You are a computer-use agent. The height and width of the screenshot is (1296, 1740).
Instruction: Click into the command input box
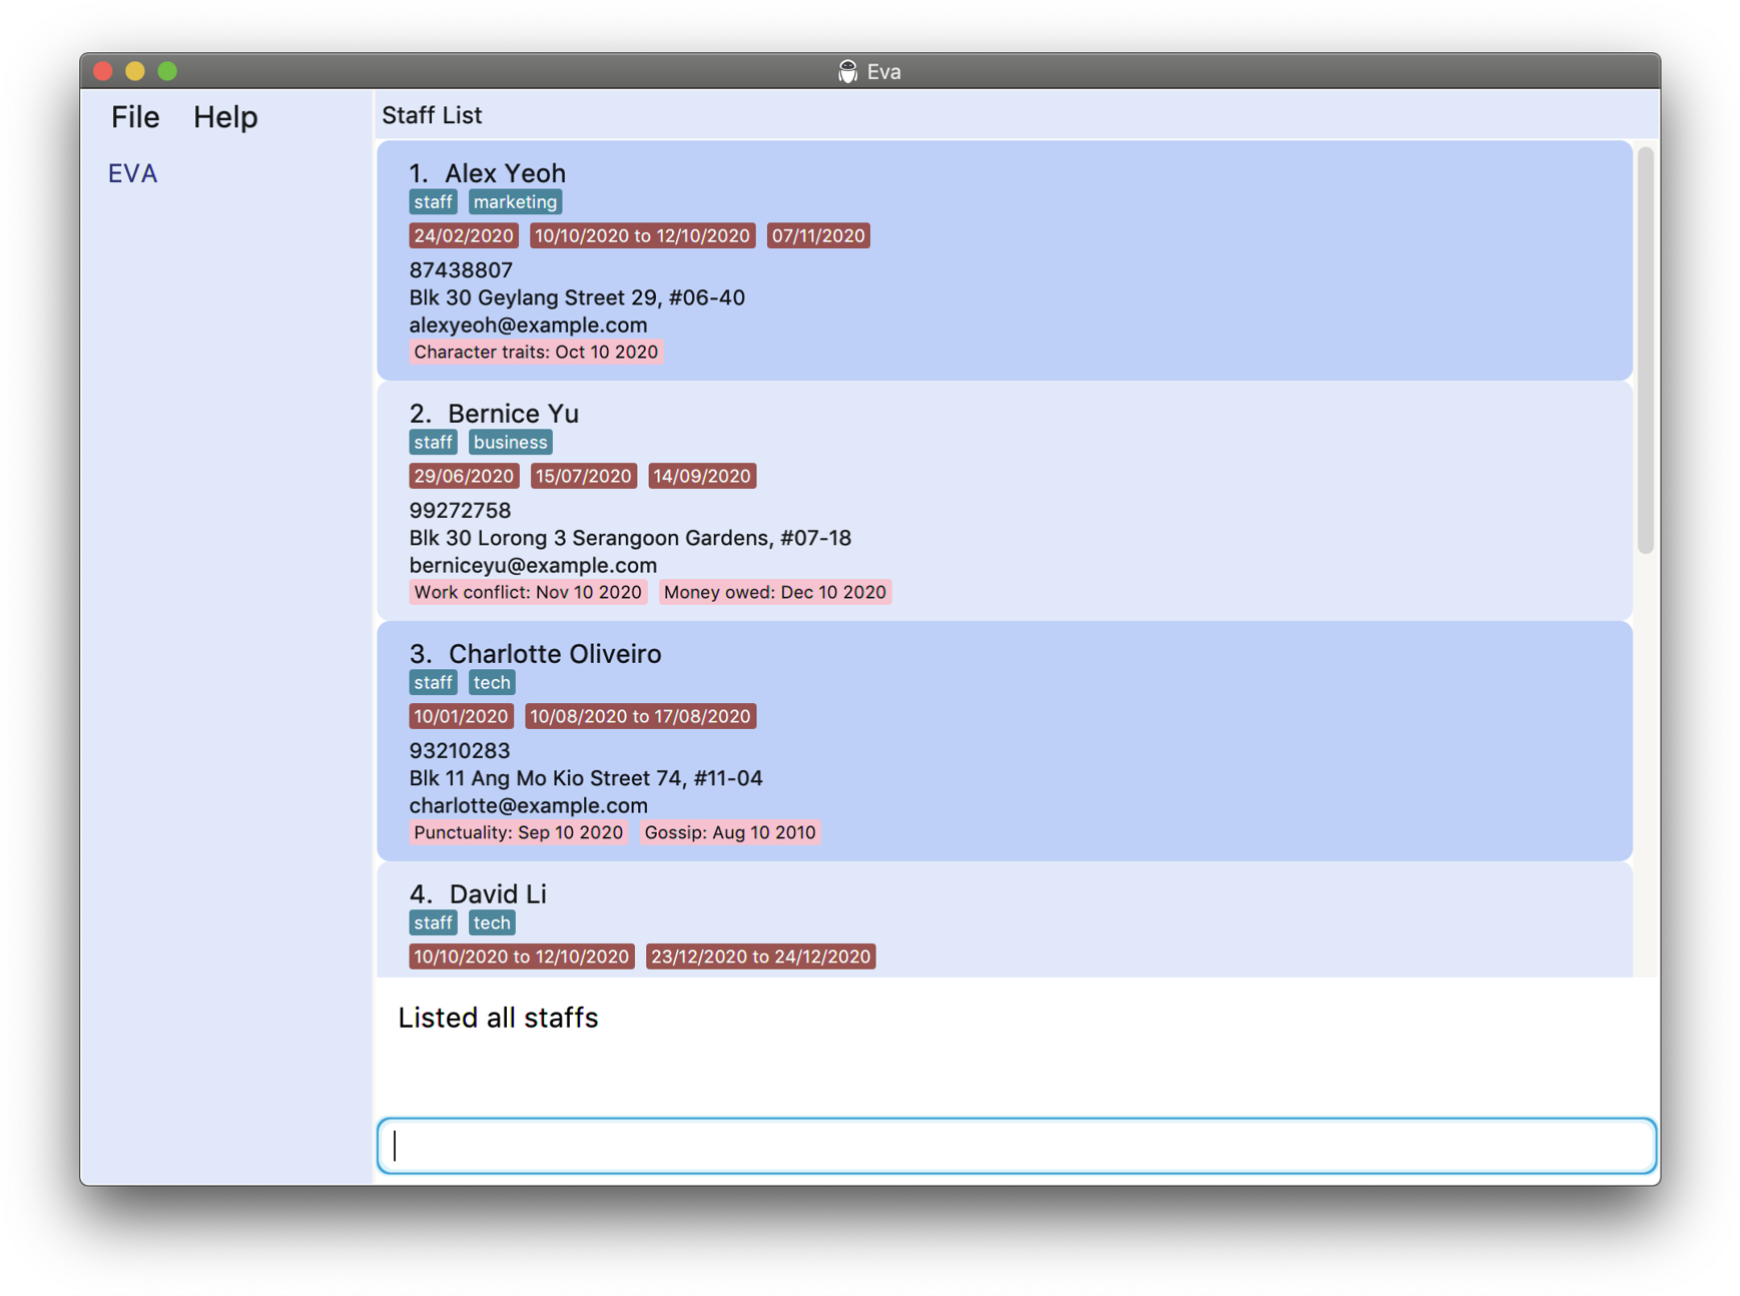pos(1016,1145)
